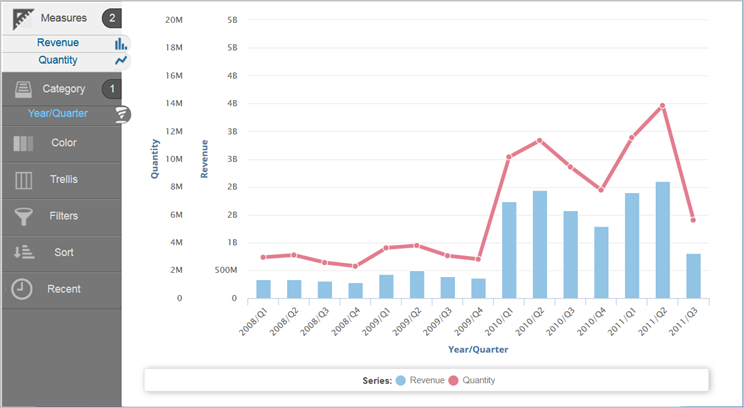This screenshot has width=744, height=408.
Task: Click the line chart icon beside Quantity
Action: point(121,60)
